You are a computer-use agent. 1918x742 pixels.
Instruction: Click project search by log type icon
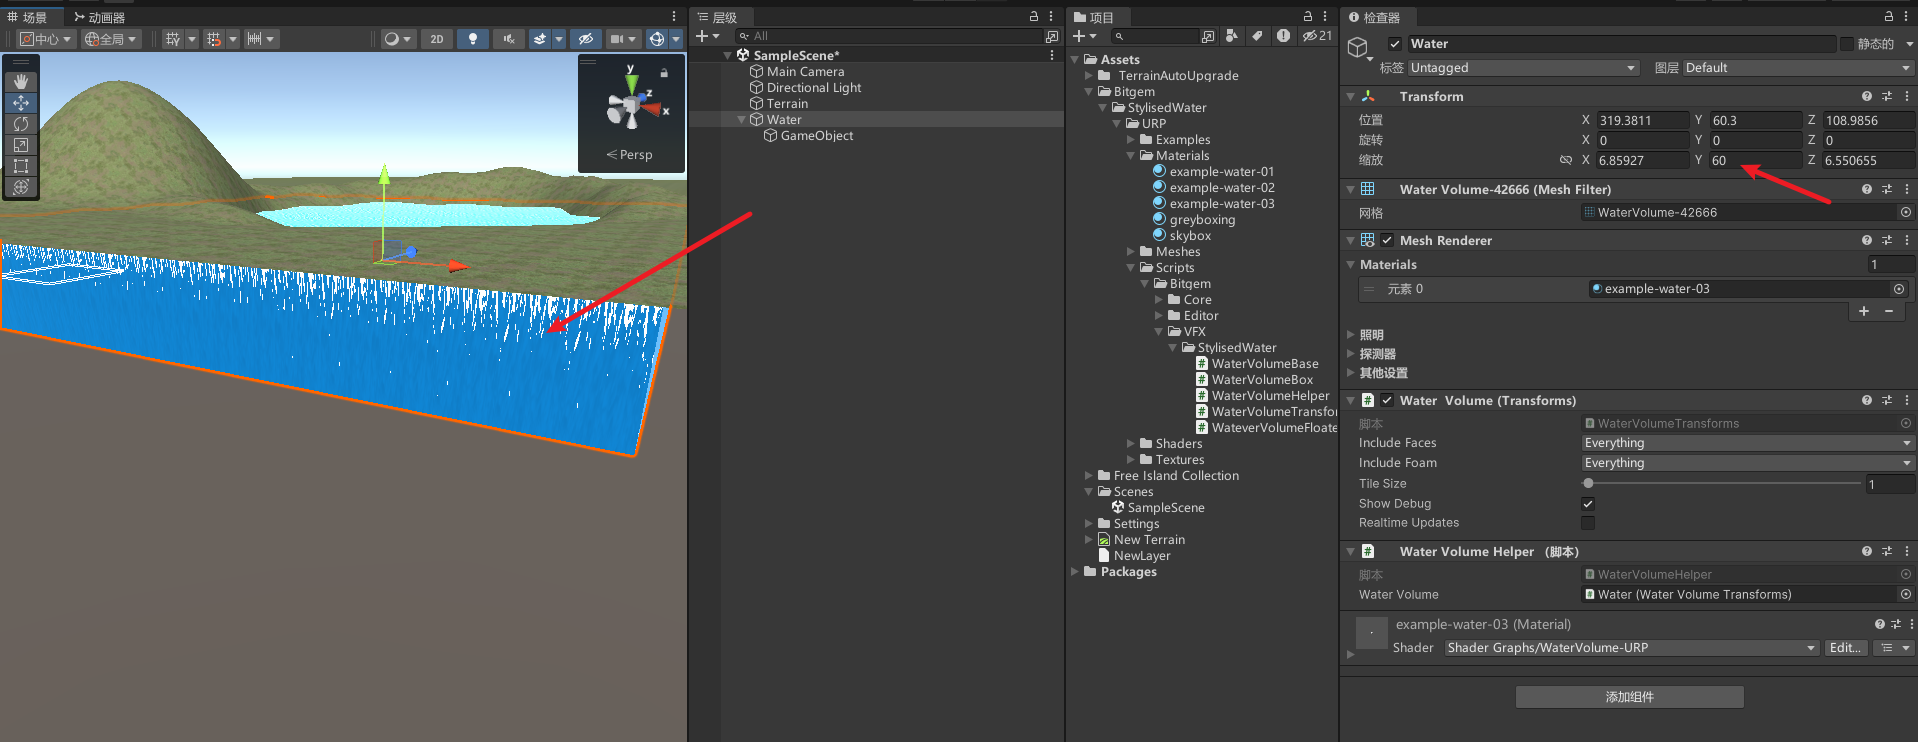point(1283,36)
